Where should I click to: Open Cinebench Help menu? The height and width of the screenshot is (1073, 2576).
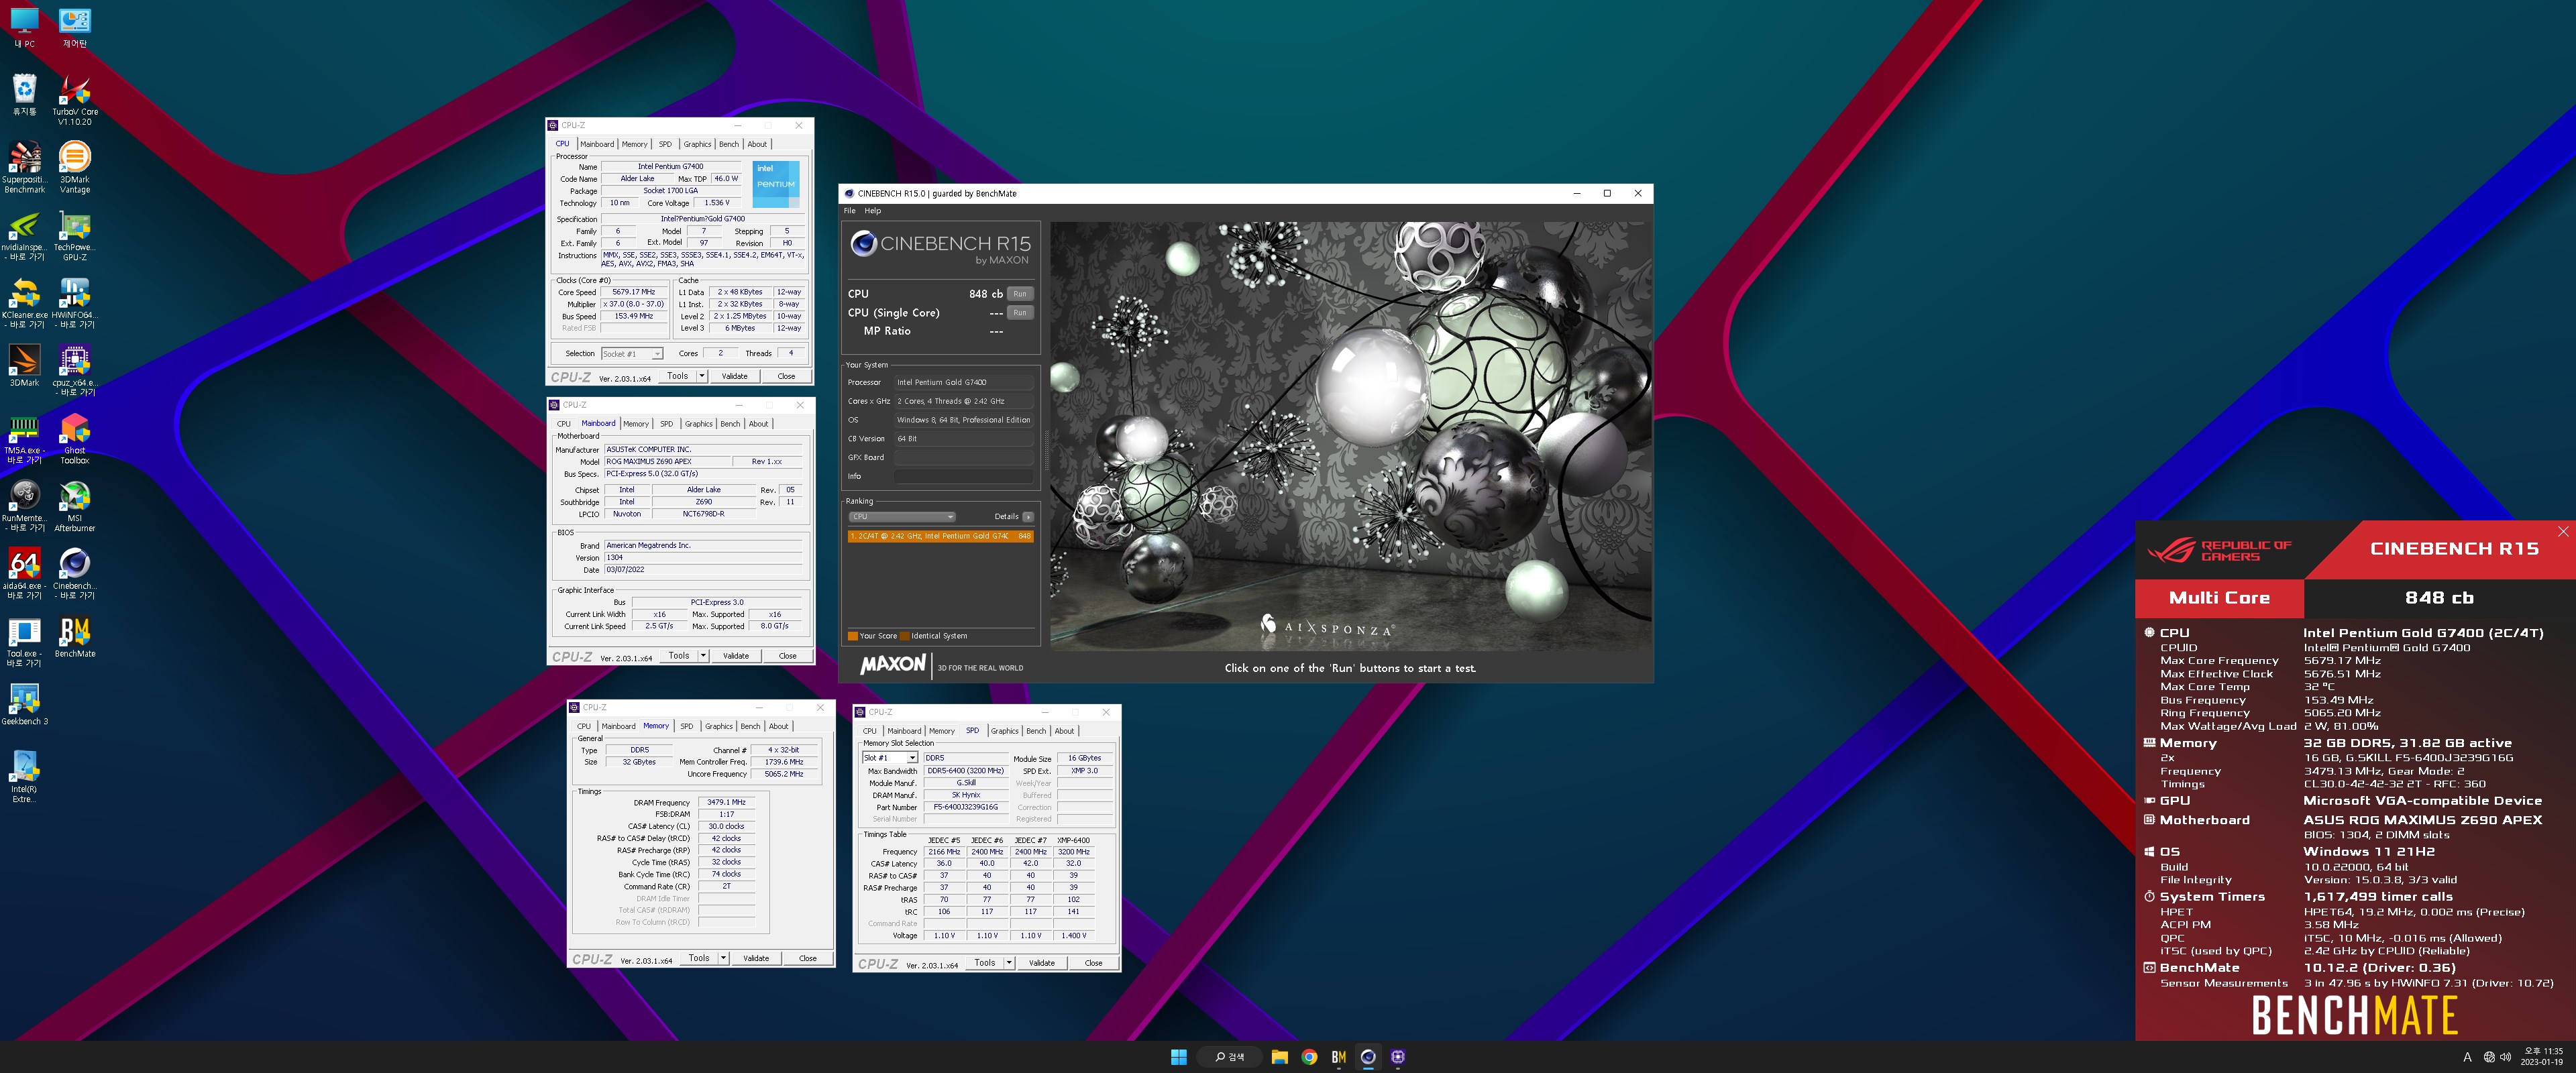873,211
